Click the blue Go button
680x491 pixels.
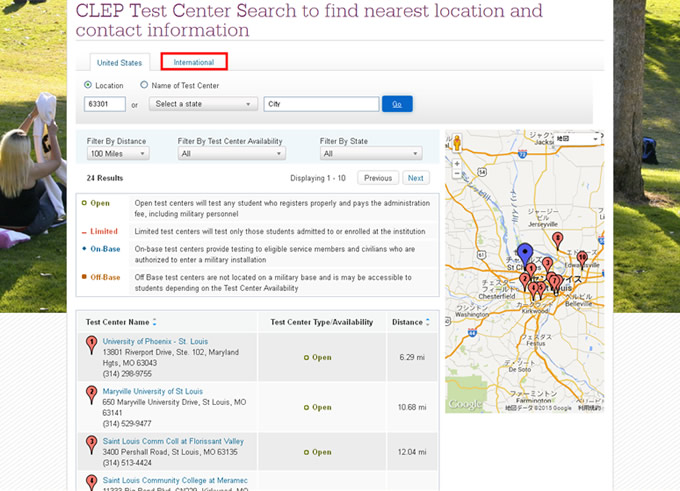pyautogui.click(x=397, y=104)
